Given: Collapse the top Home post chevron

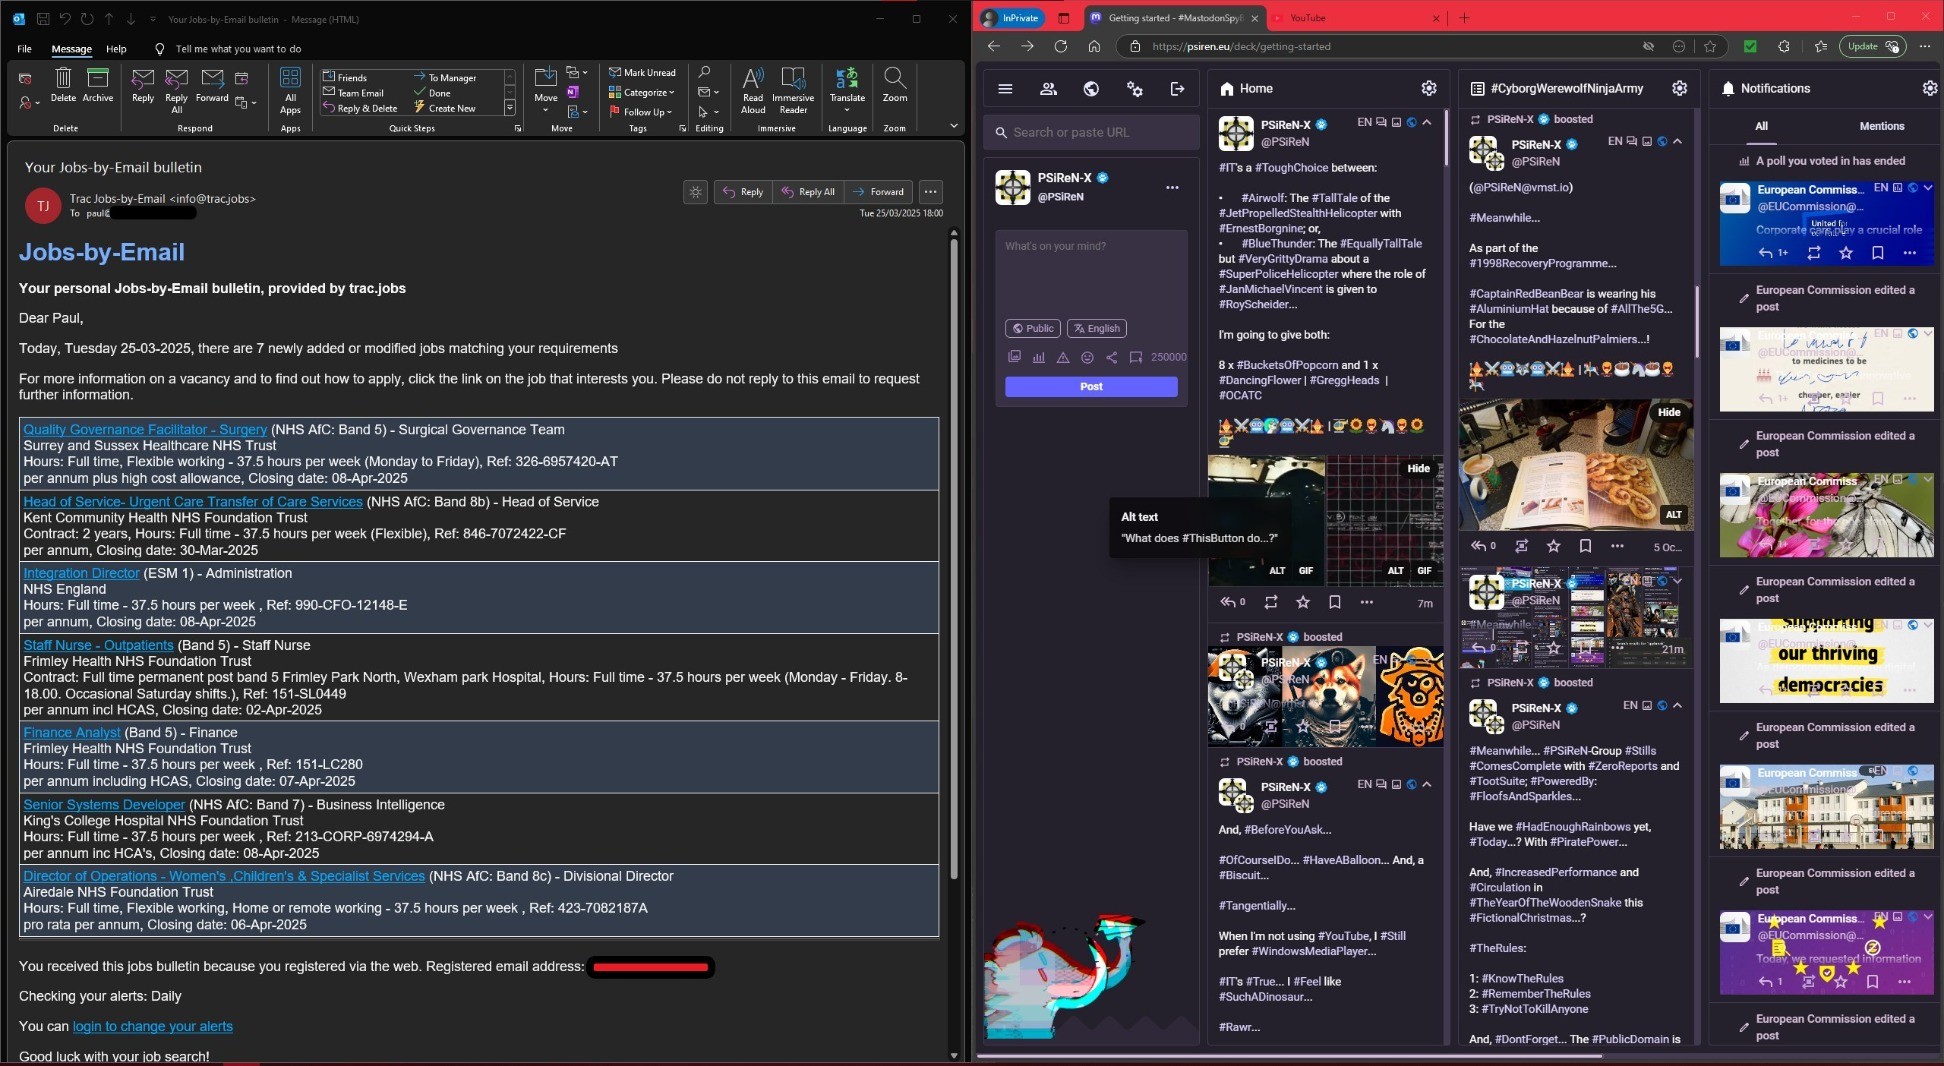Looking at the screenshot, I should click(1427, 122).
